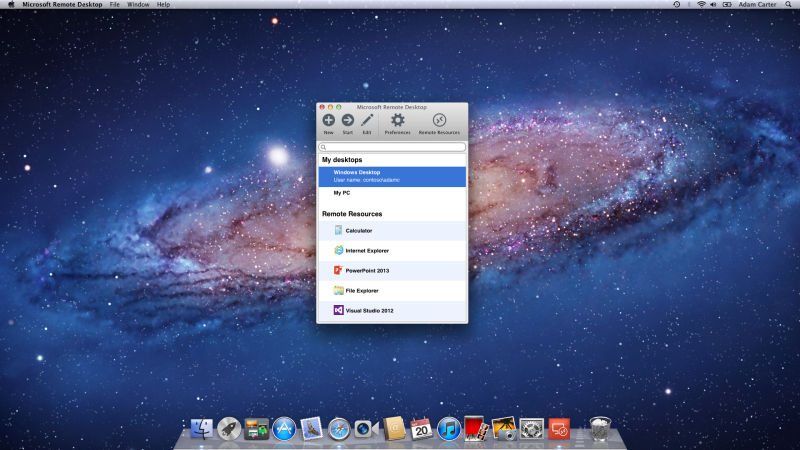
Task: Click Microsoft Remote Desktop Dock icon
Action: 559,429
